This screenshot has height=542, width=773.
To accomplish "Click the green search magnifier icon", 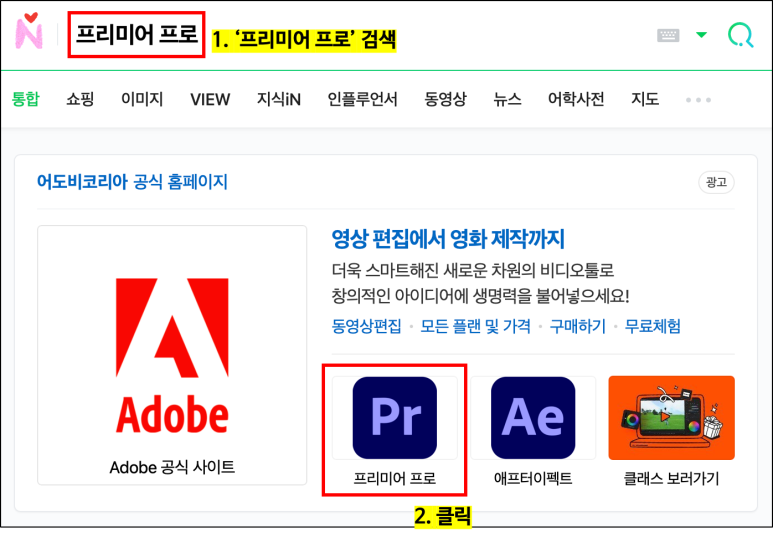I will tap(740, 35).
